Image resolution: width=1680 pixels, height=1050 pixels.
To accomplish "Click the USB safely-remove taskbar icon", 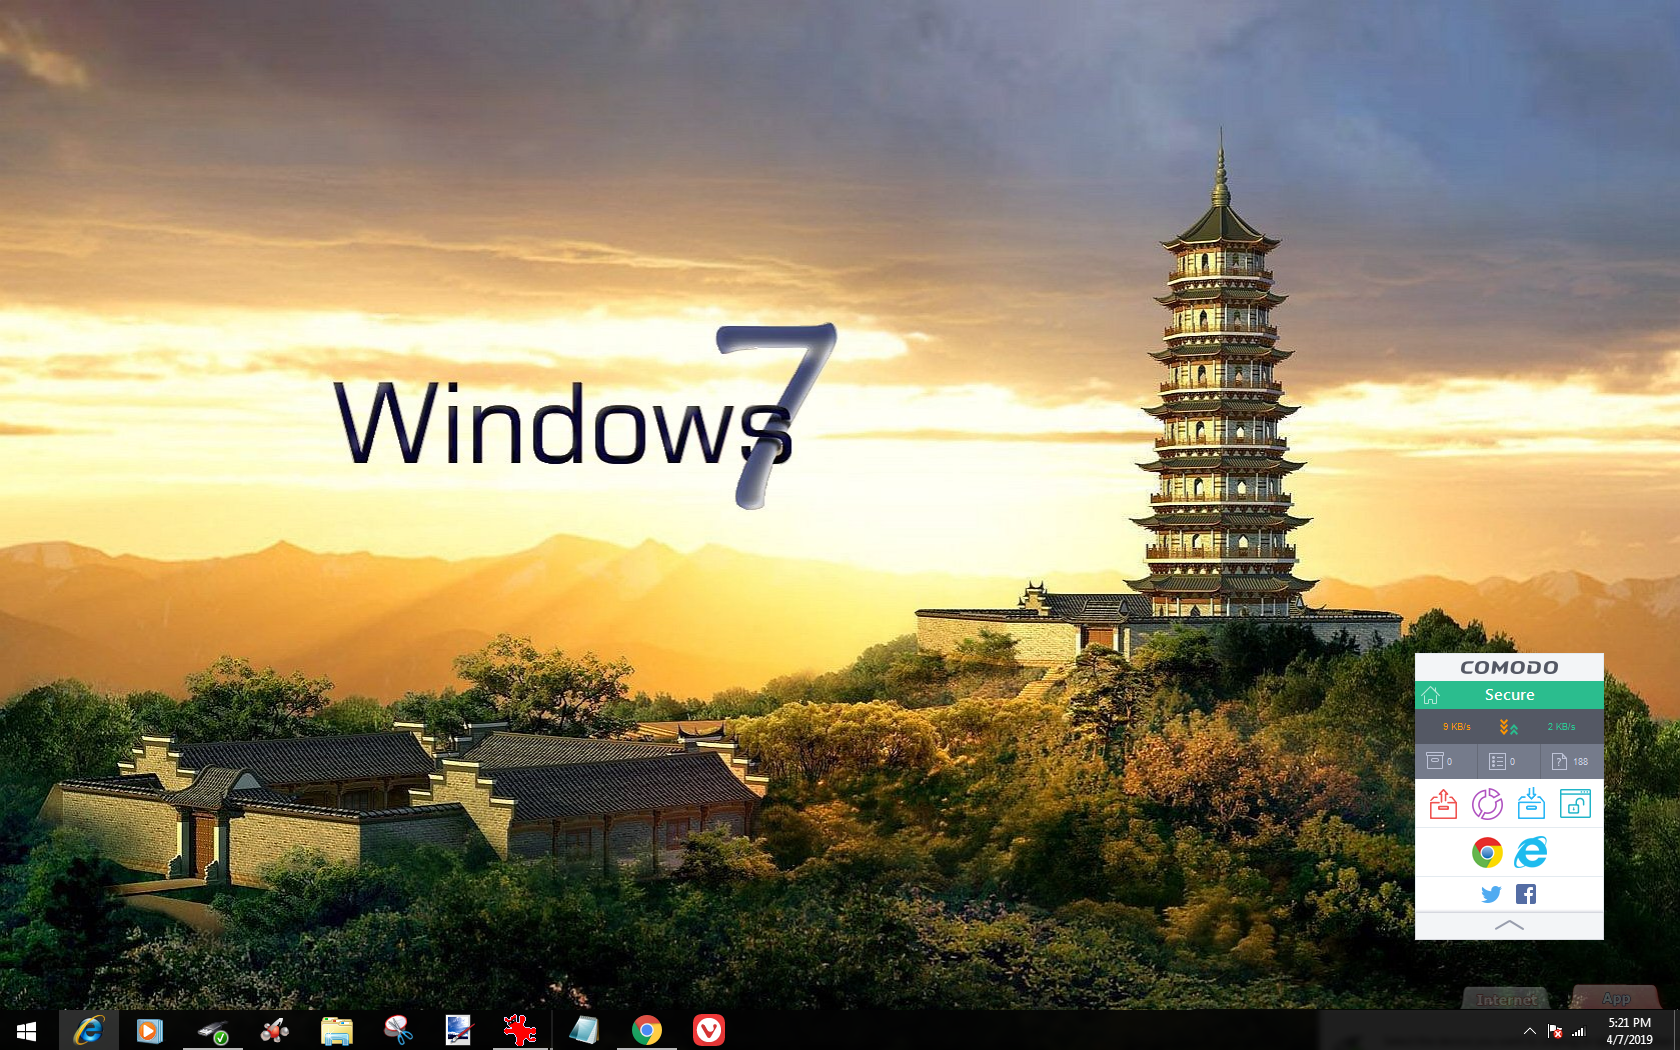I will point(212,1030).
